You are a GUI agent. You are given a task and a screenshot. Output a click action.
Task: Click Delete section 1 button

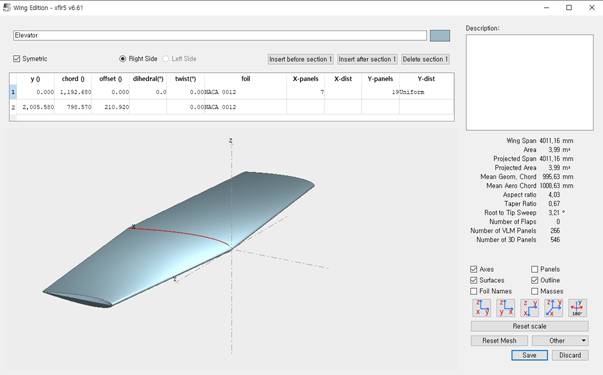pos(425,59)
